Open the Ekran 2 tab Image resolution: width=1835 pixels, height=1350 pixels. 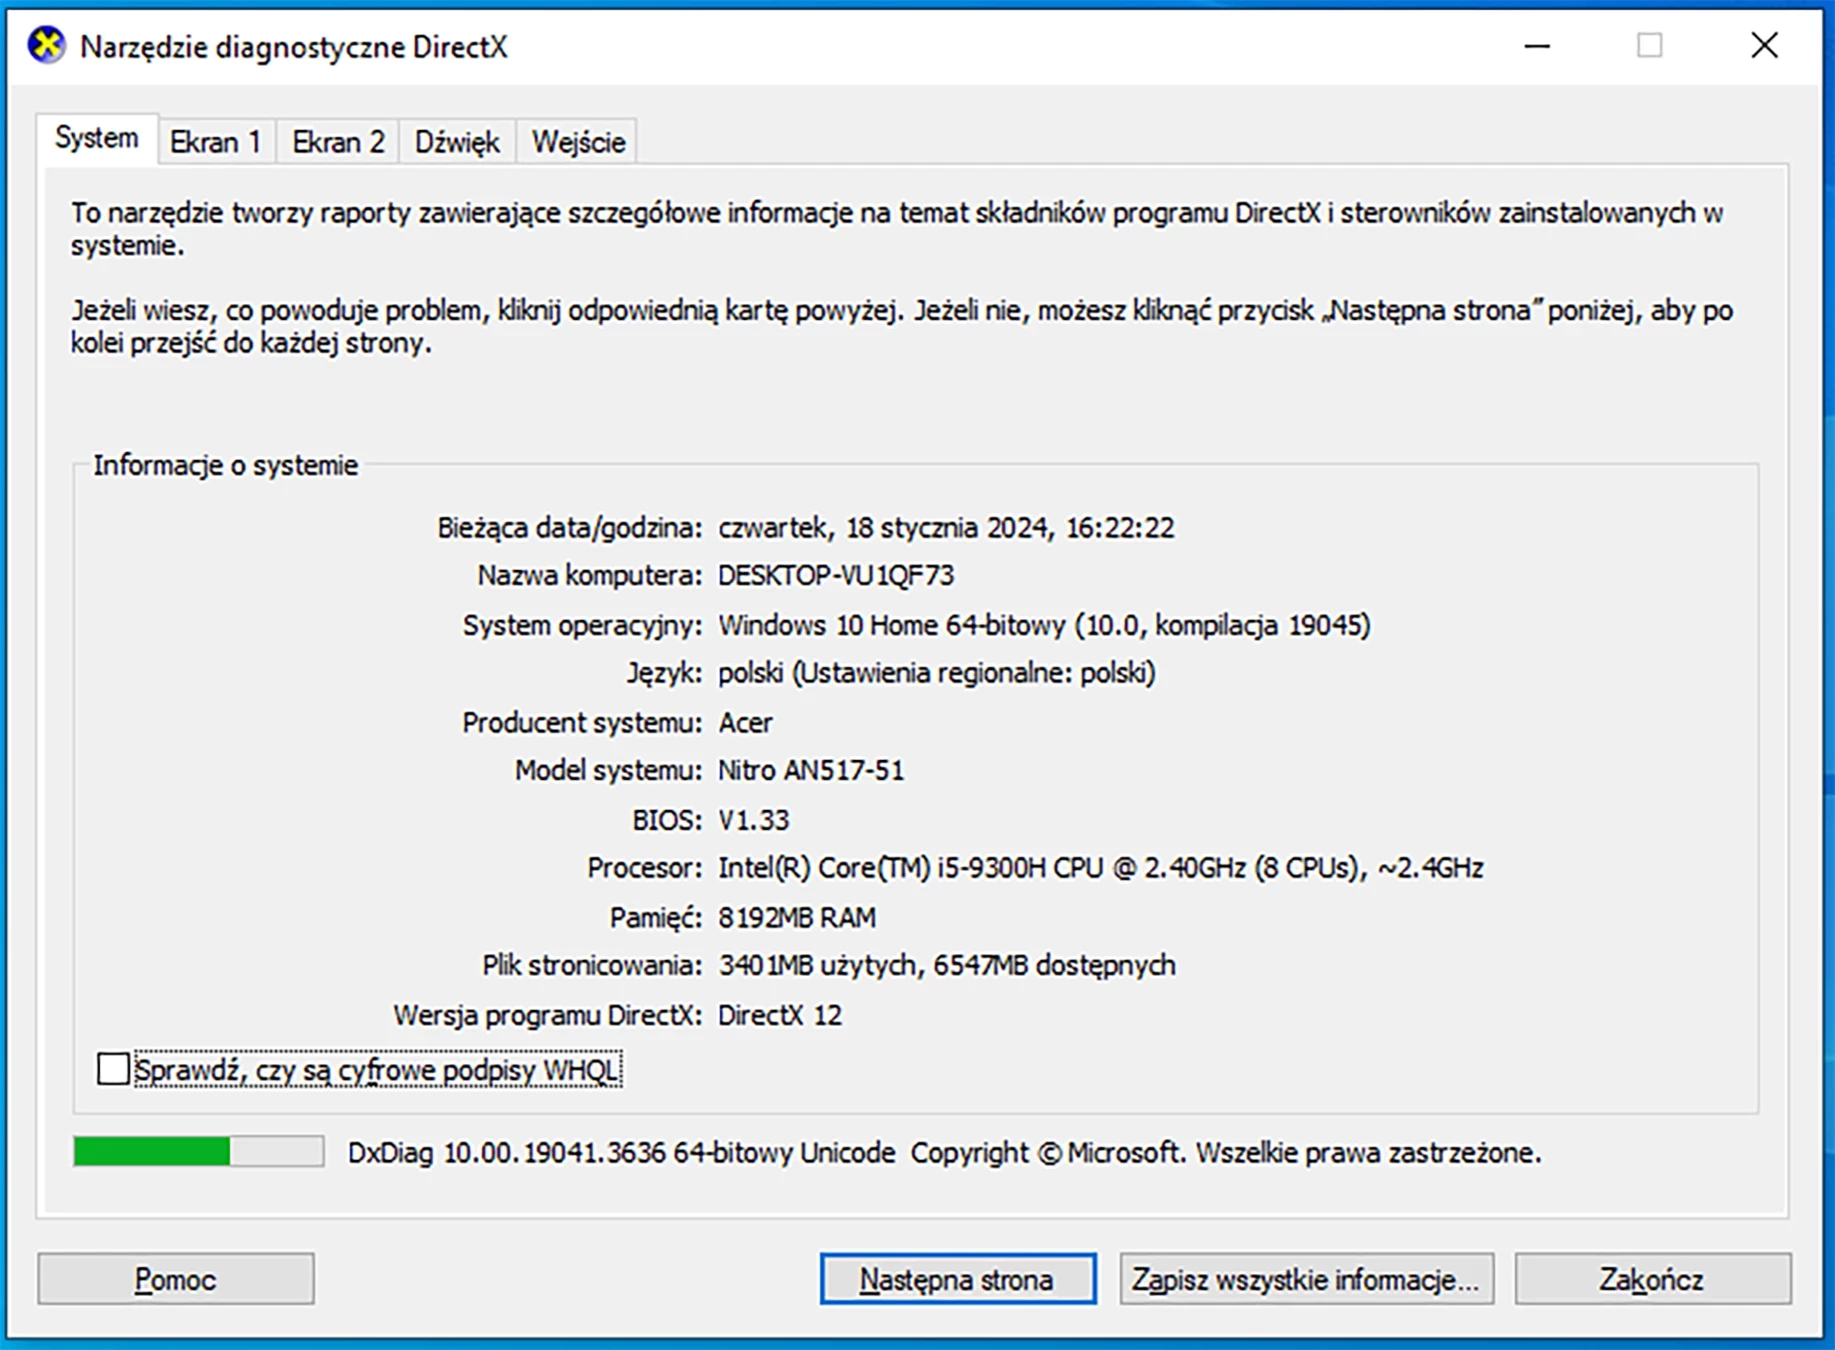(x=338, y=142)
